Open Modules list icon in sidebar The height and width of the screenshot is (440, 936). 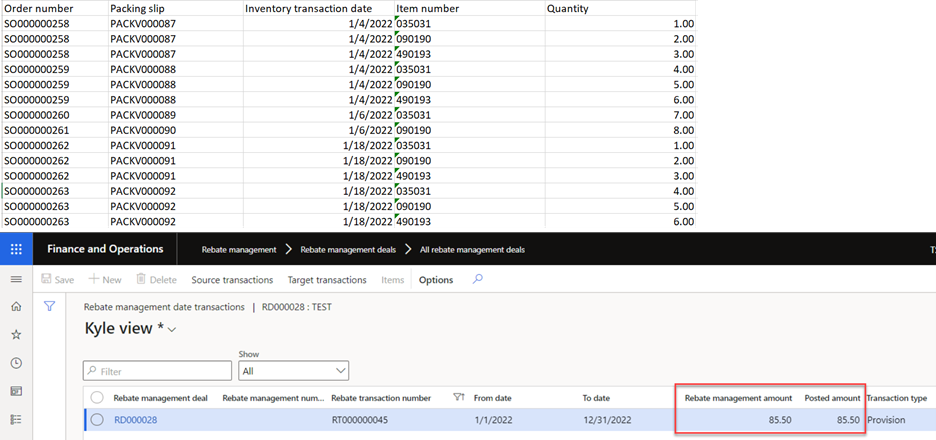(16, 419)
